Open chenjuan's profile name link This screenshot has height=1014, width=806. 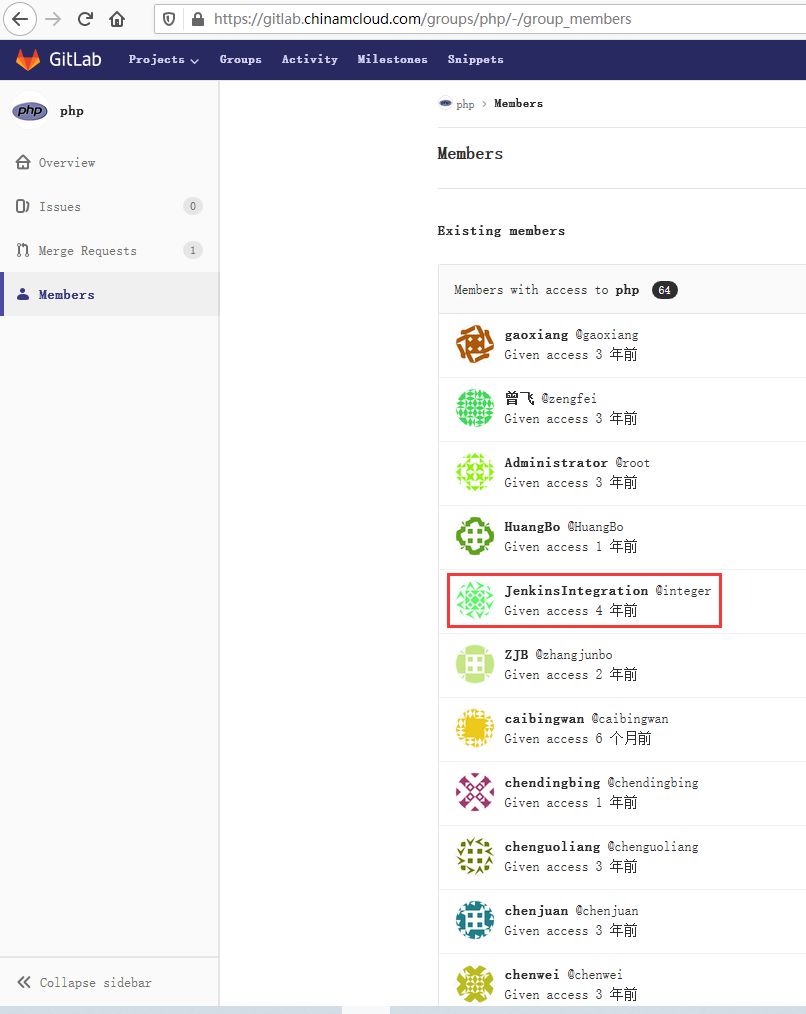[x=536, y=911]
